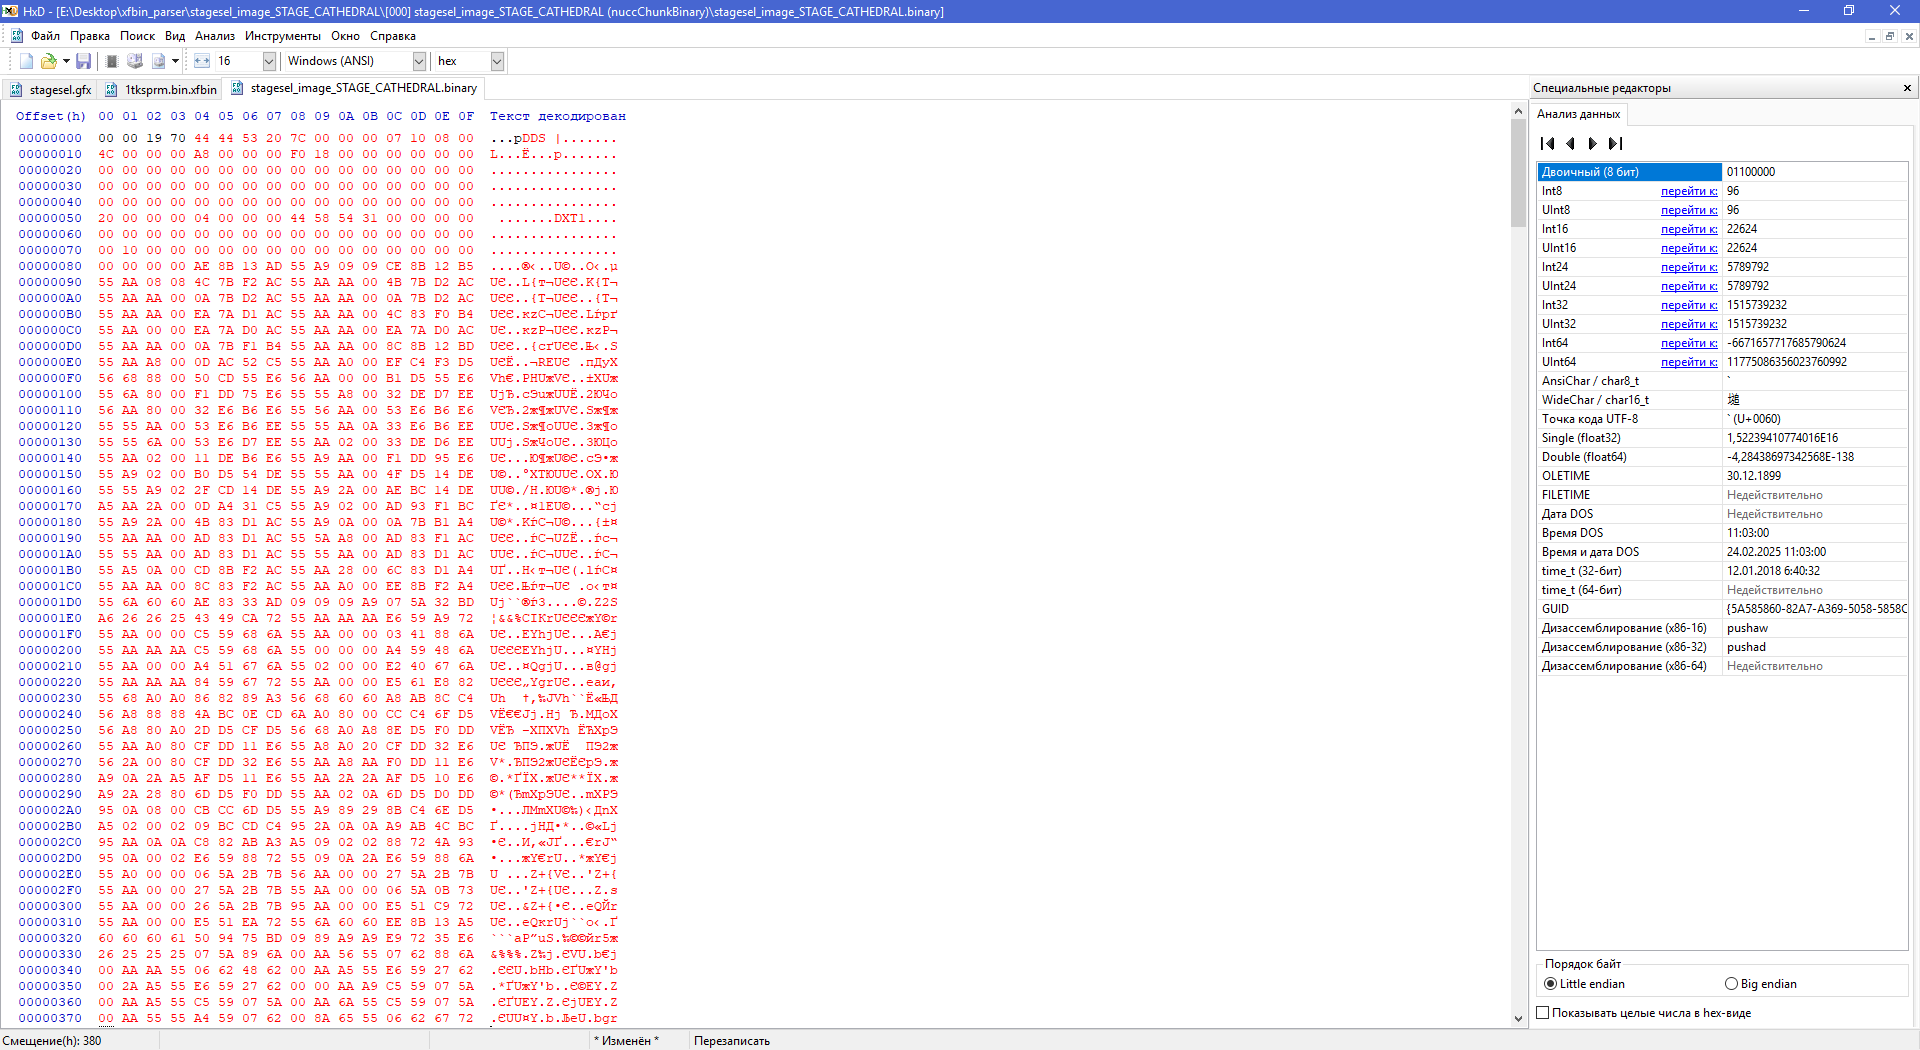The width and height of the screenshot is (1920, 1050).
Task: Open the Поиск menu
Action: [x=138, y=36]
